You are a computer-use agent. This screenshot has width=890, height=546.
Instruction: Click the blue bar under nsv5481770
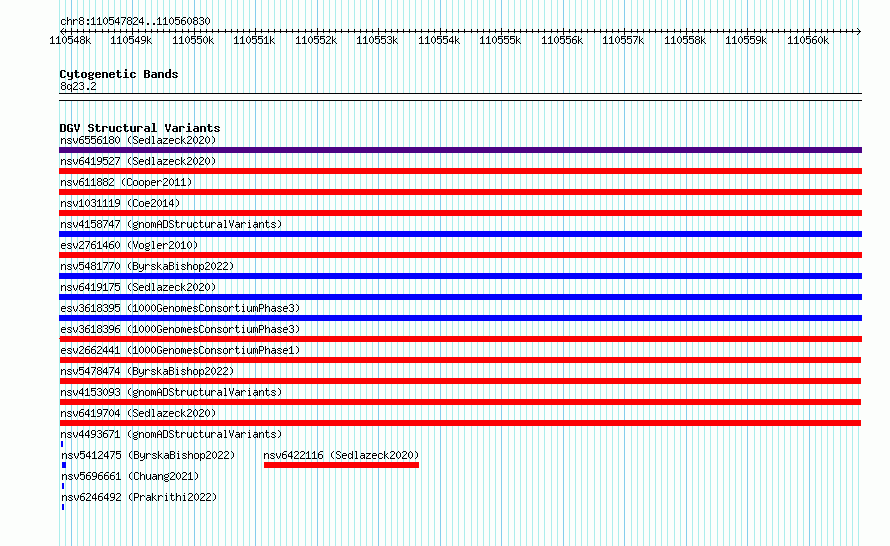(460, 276)
